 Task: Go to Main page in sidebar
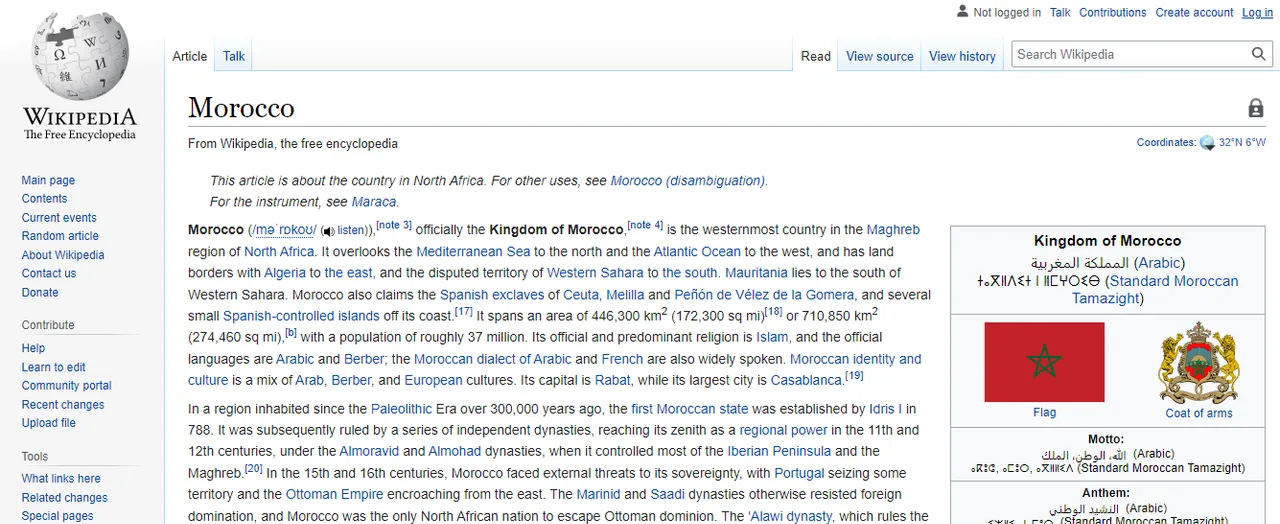(48, 180)
